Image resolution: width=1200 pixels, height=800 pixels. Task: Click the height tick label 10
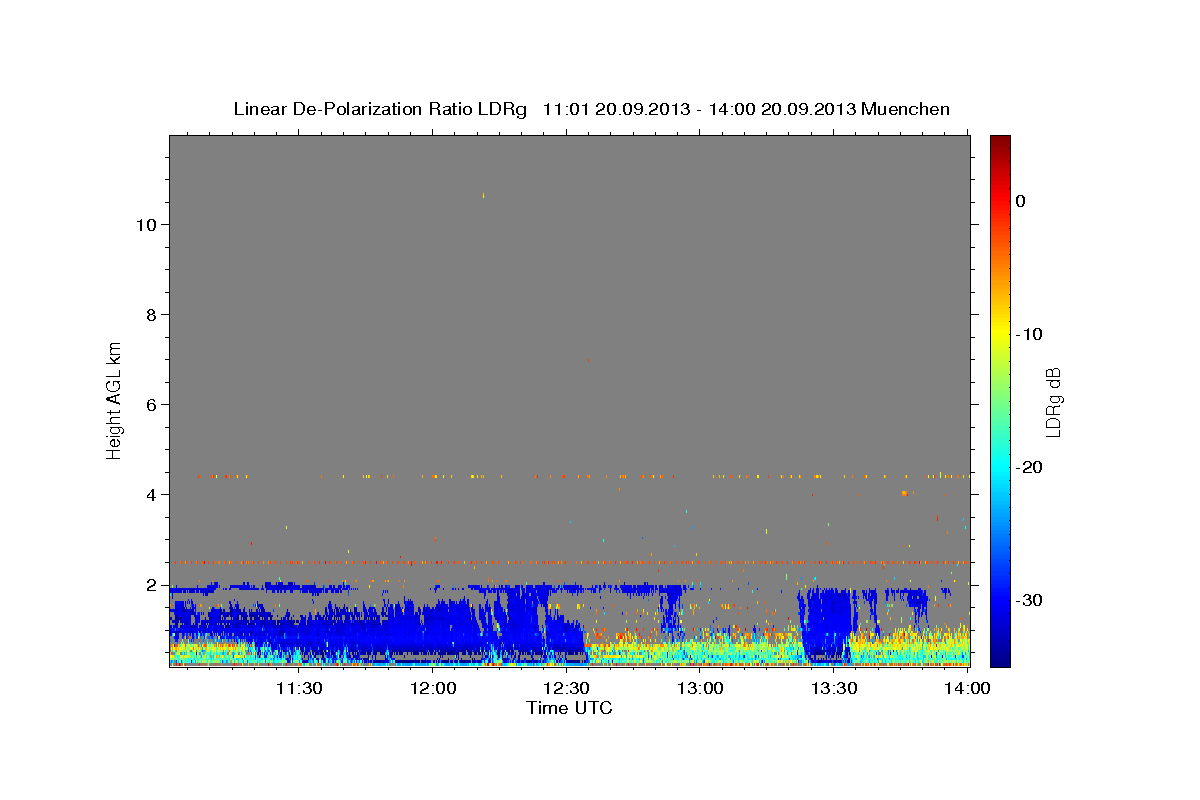point(146,225)
